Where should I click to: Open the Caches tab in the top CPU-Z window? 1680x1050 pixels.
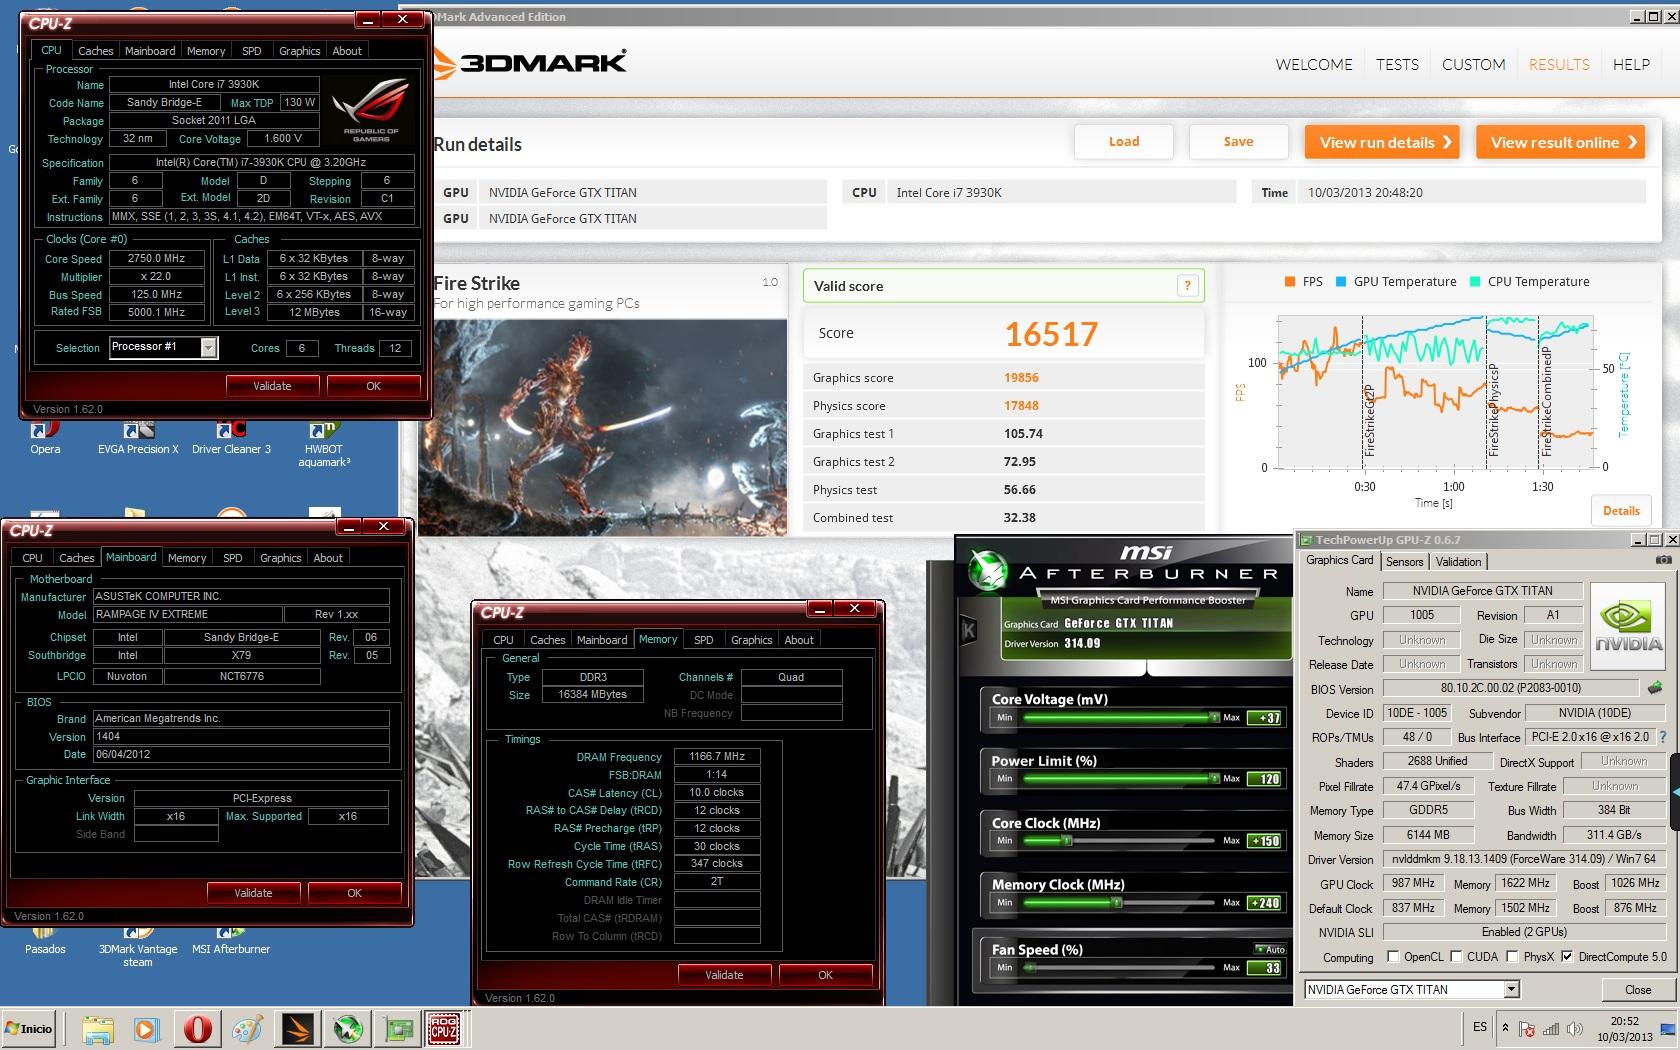click(96, 50)
